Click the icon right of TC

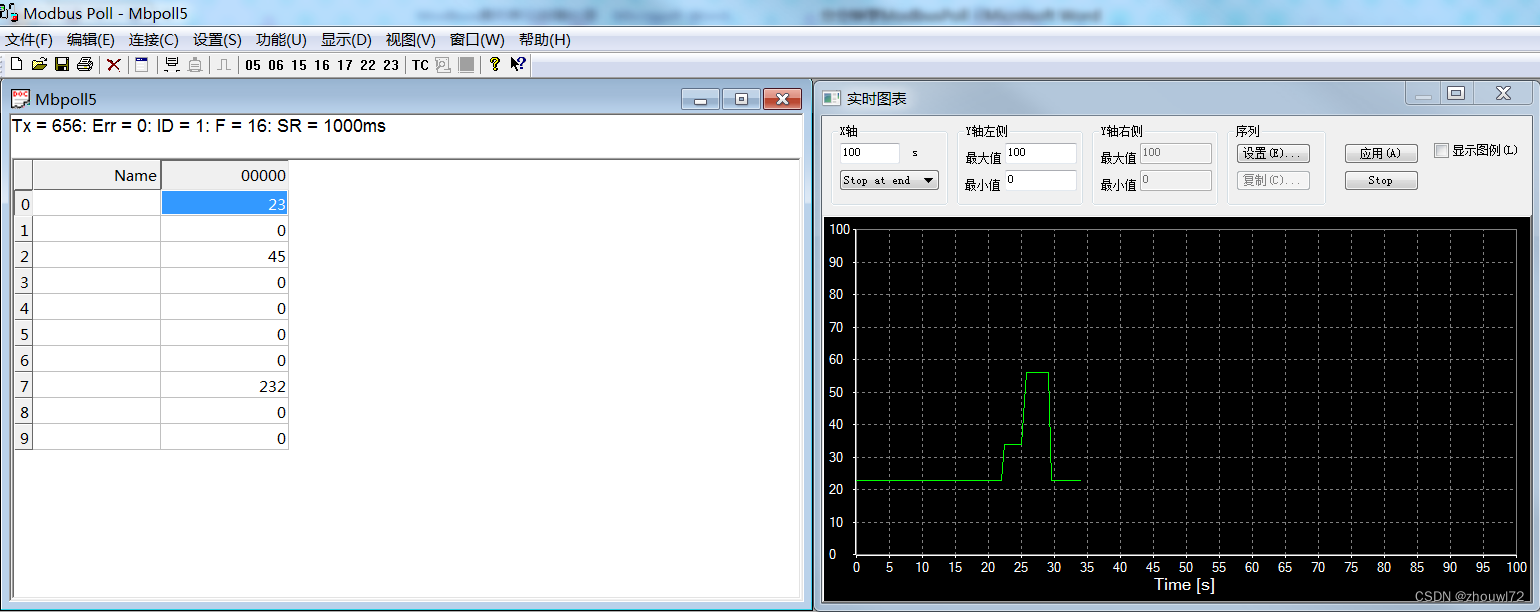(443, 65)
